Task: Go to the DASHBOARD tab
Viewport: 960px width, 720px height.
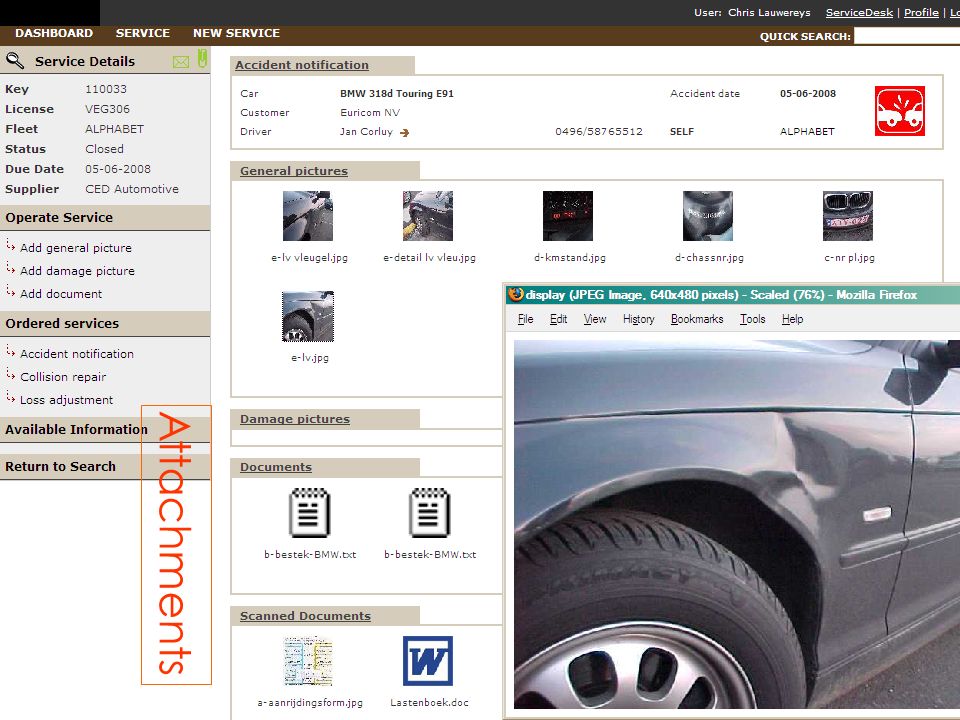Action: pyautogui.click(x=54, y=33)
